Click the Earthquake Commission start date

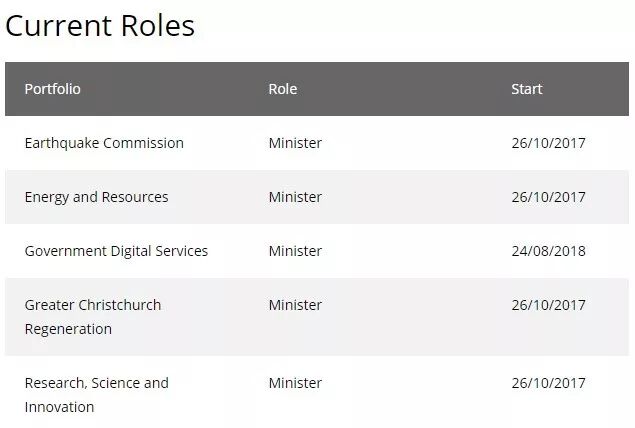tap(548, 143)
